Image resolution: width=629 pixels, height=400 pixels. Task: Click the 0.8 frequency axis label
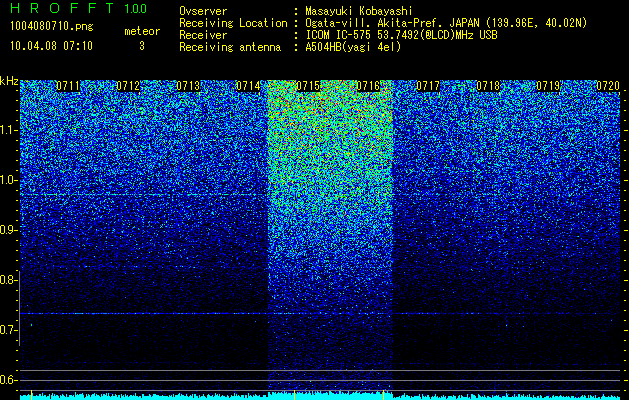click(9, 280)
